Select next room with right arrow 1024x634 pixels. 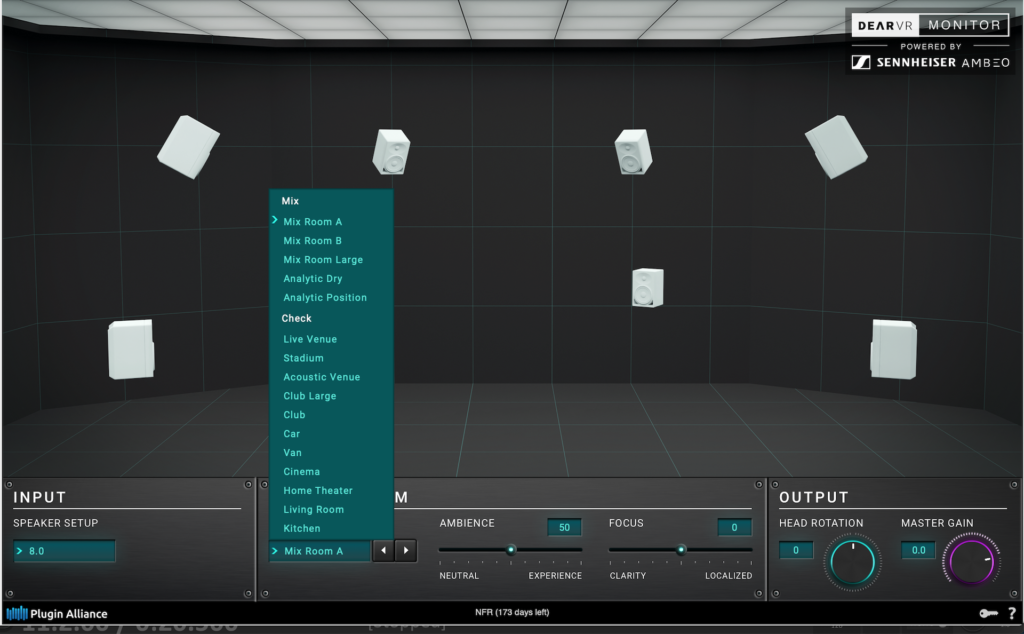click(406, 550)
